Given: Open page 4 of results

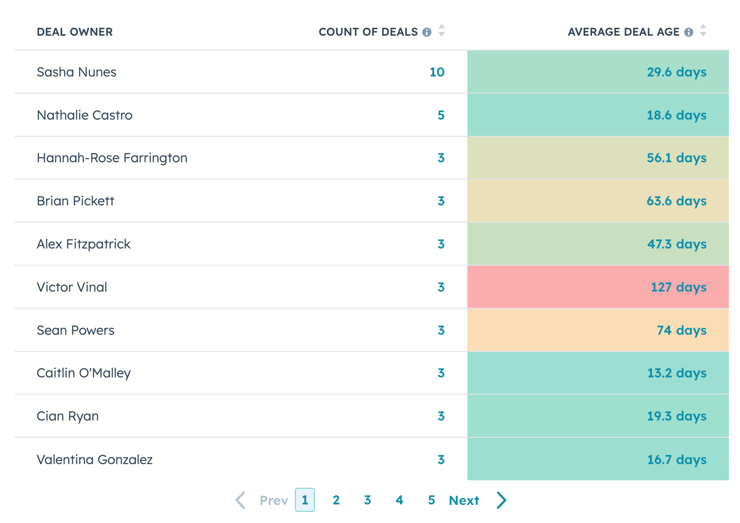Looking at the screenshot, I should [399, 500].
